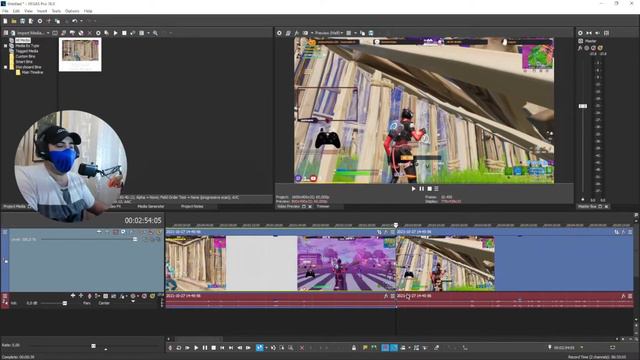Viewport: 640px width, 360px height.
Task: Select the Tagged Media bin
Action: 27,51
